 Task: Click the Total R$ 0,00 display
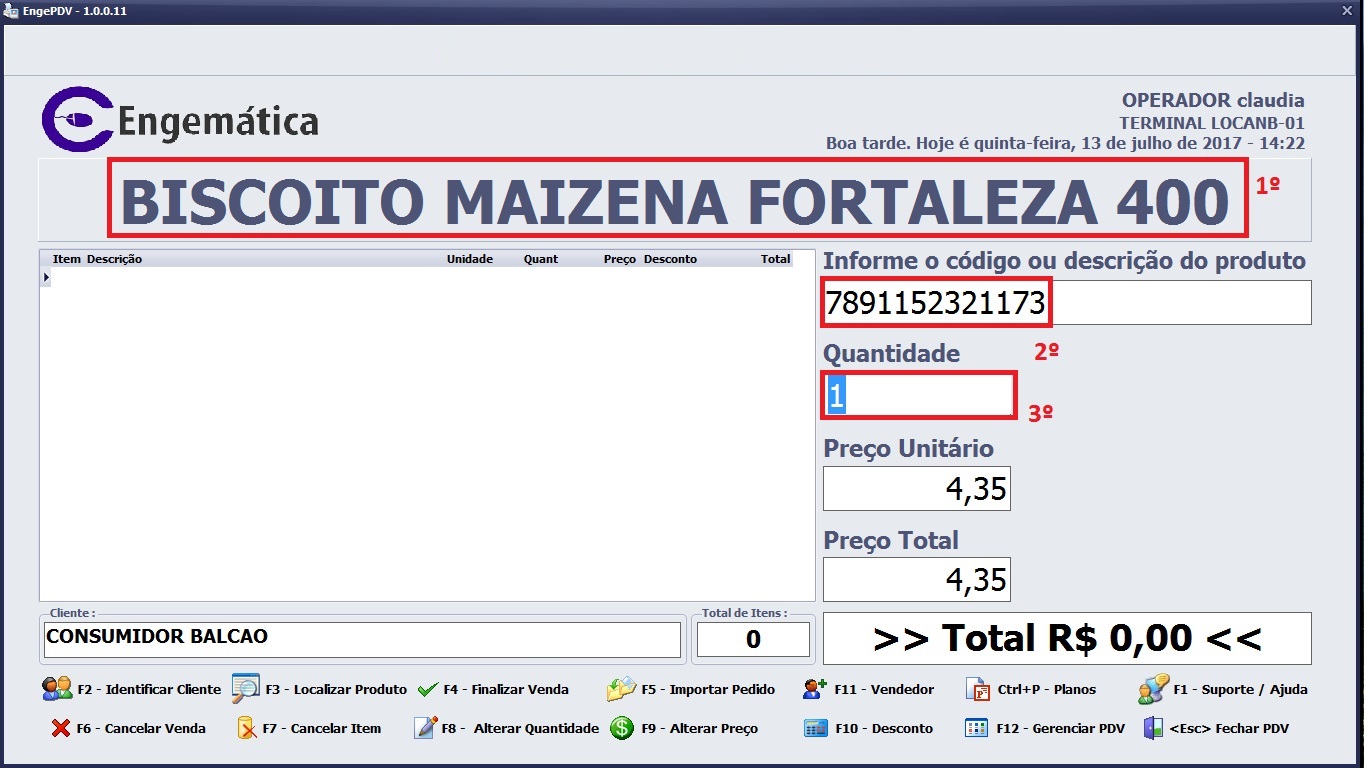[x=1067, y=638]
